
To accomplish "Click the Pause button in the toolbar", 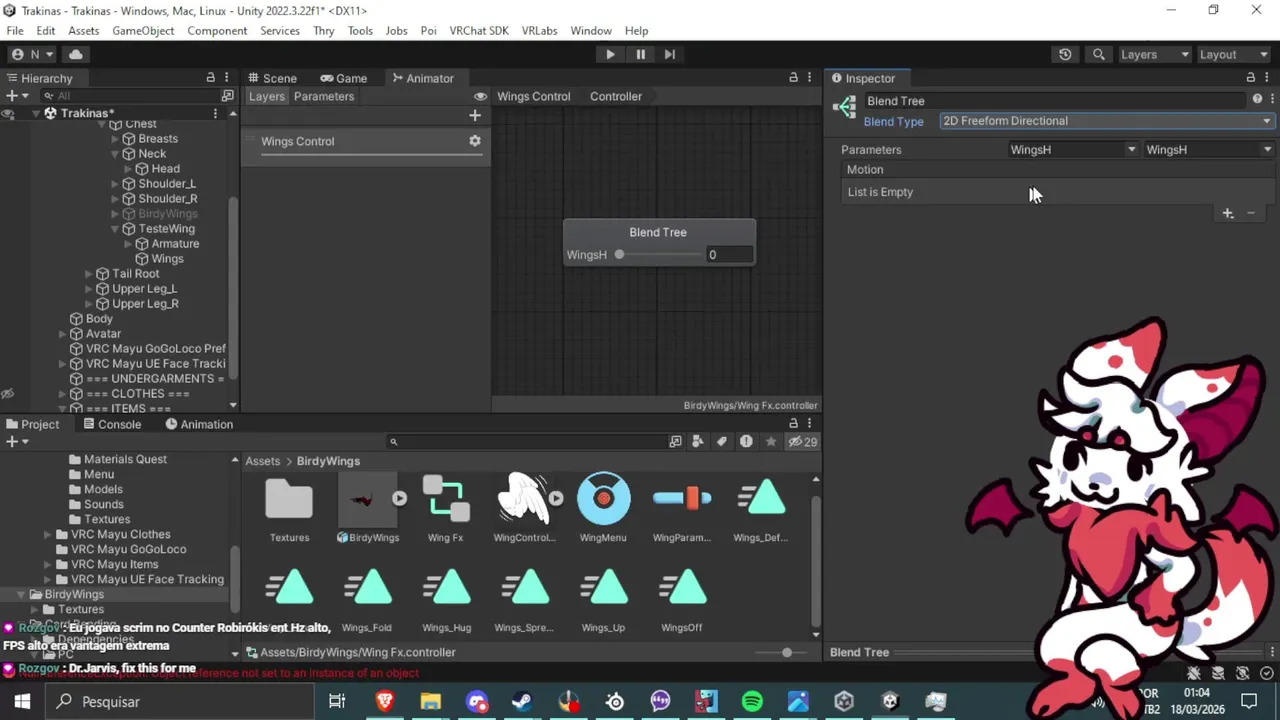I will point(640,54).
